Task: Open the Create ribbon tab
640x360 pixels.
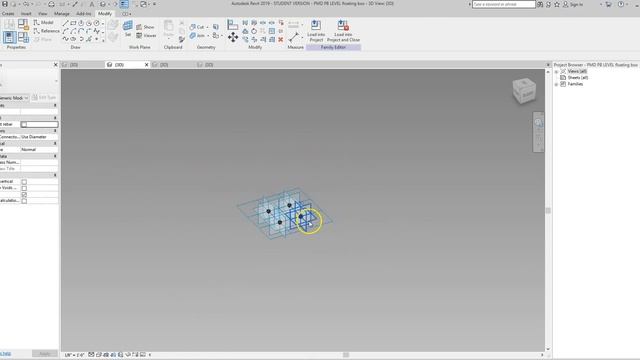Action: [8, 13]
